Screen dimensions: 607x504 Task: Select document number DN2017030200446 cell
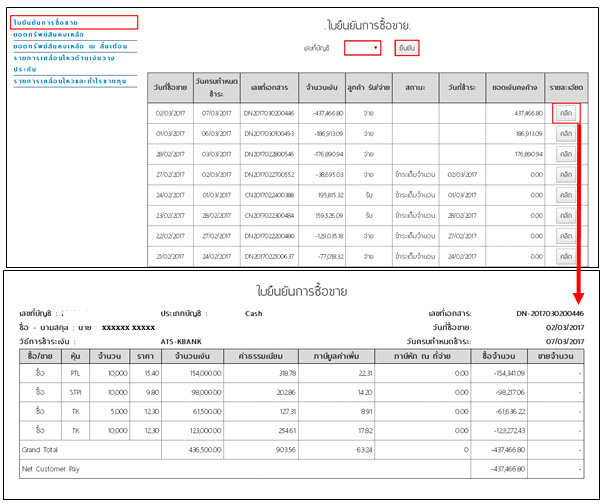coord(269,113)
